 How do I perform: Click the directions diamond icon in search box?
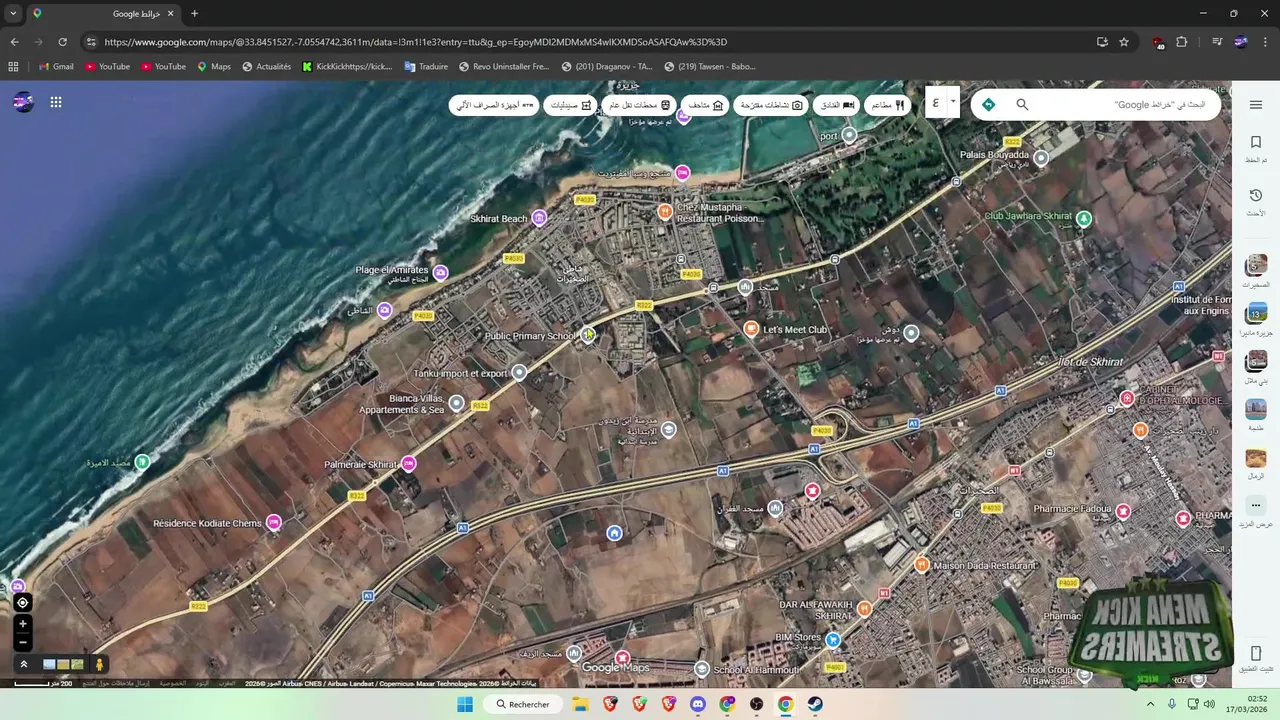[988, 104]
